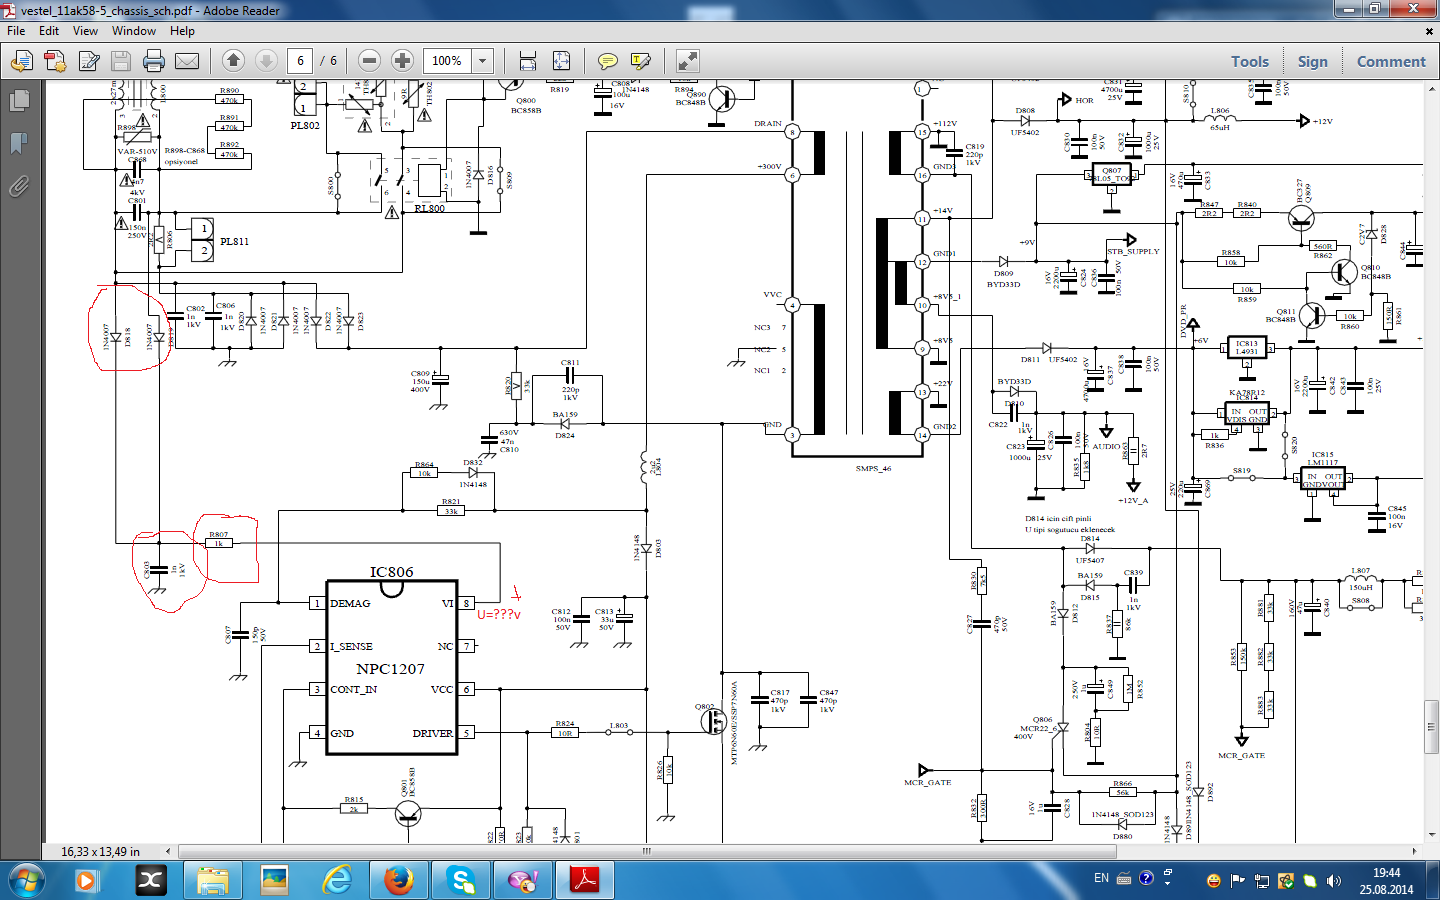The width and height of the screenshot is (1440, 900).
Task: Click the page number input field
Action: tap(300, 61)
